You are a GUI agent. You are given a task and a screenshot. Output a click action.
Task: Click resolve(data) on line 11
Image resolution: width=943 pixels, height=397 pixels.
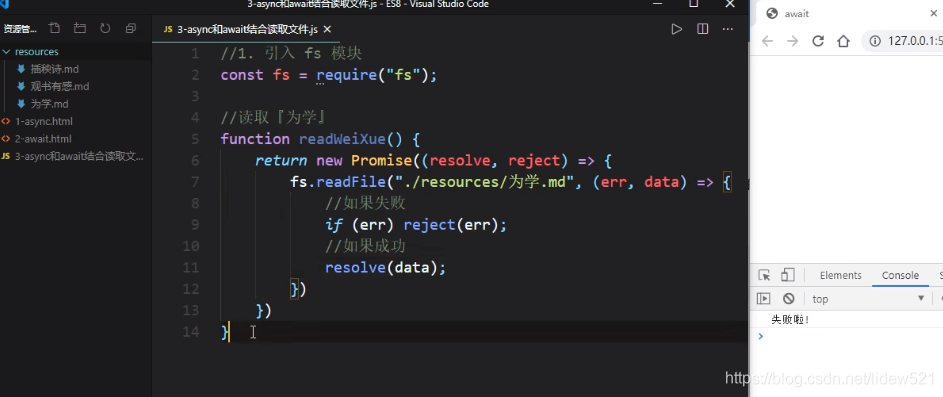tap(381, 268)
